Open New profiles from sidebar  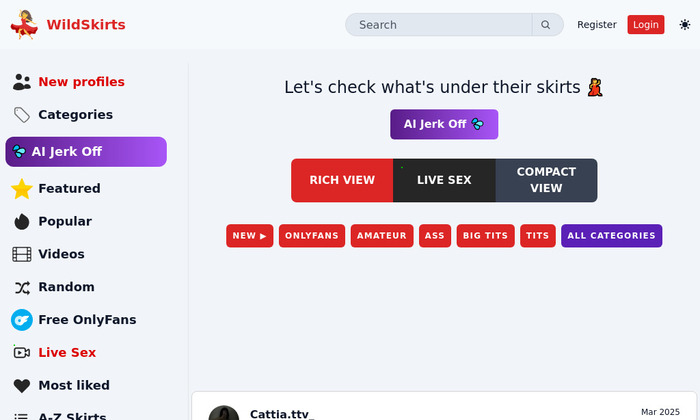coord(80,82)
